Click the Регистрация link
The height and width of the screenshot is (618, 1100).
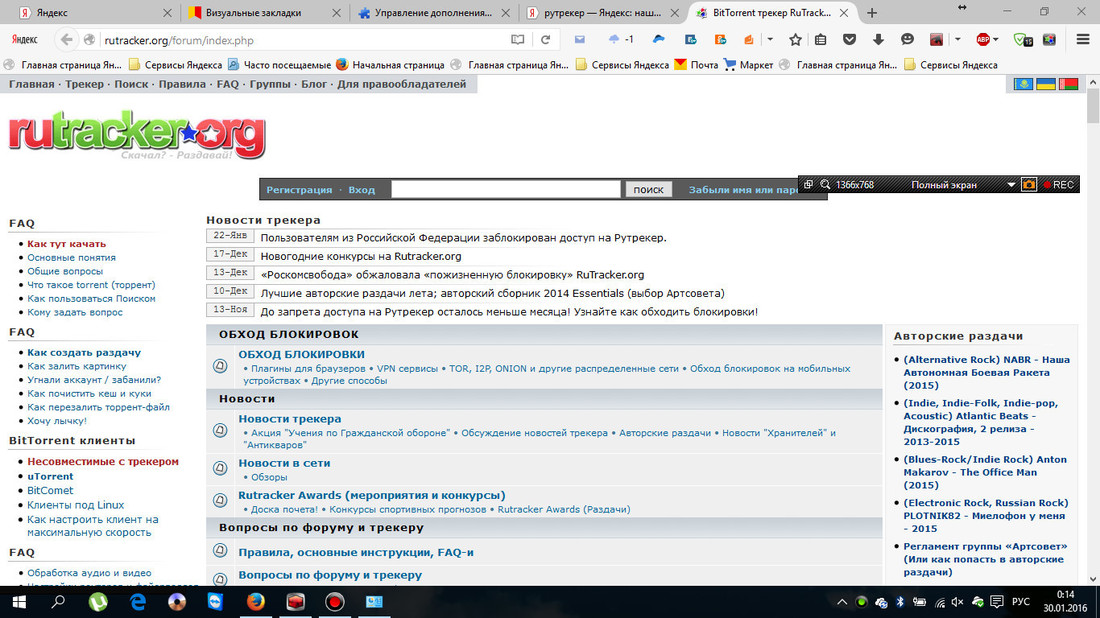click(299, 190)
